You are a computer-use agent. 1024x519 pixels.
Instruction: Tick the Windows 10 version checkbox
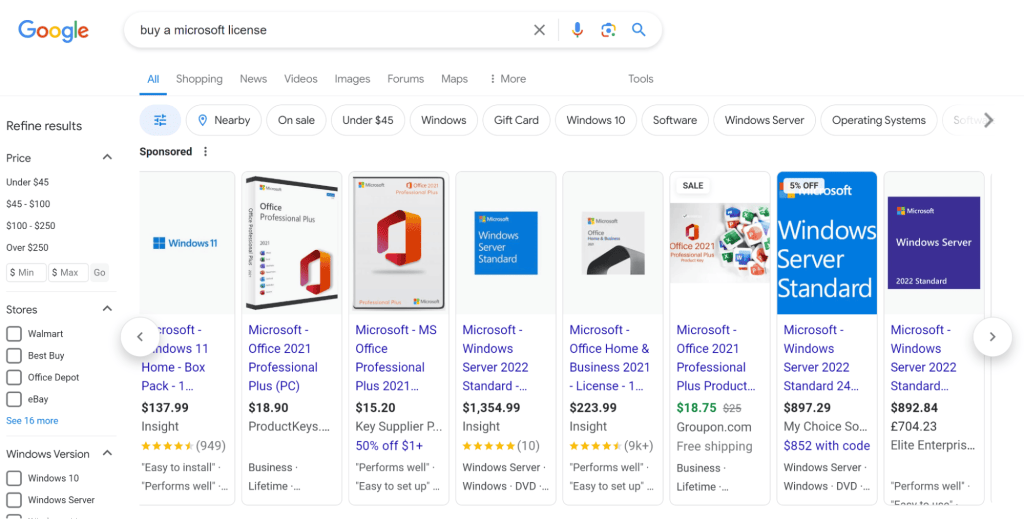point(14,478)
